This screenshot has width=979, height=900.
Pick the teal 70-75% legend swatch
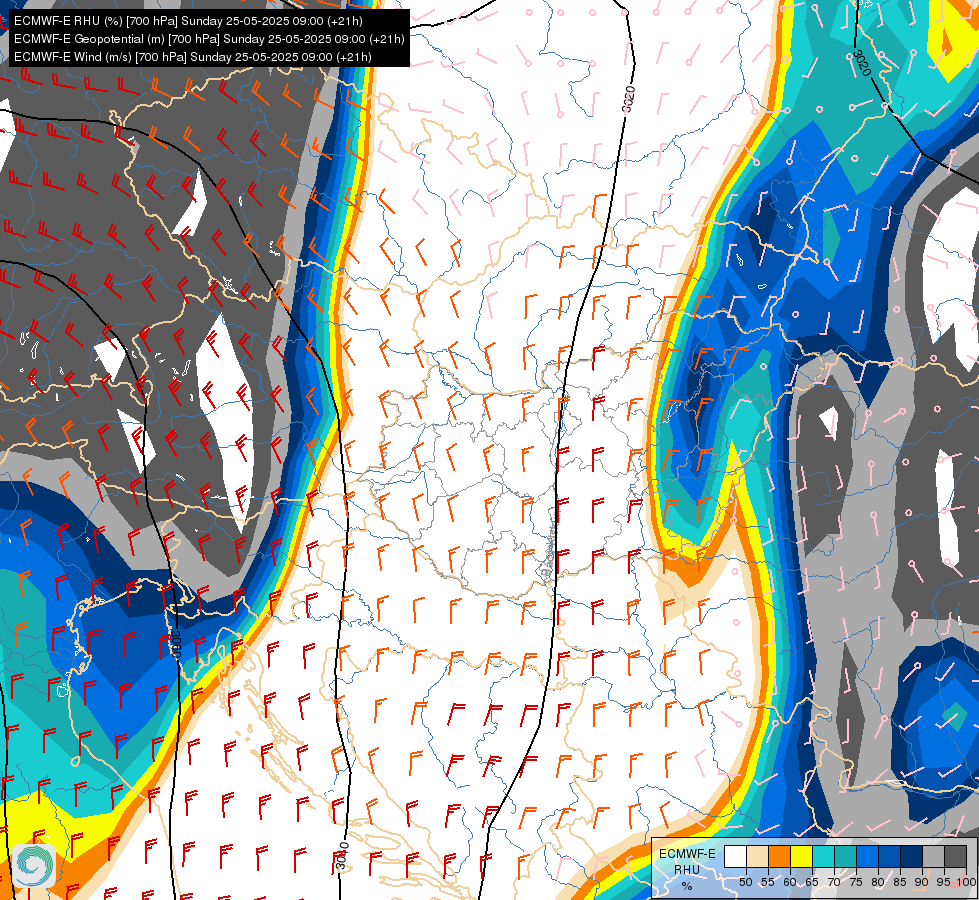coord(845,856)
